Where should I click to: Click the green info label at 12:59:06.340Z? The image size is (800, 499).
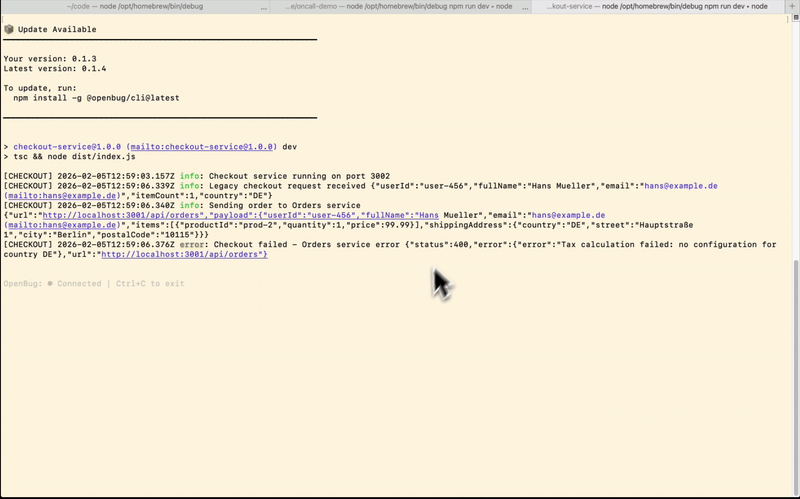189,206
